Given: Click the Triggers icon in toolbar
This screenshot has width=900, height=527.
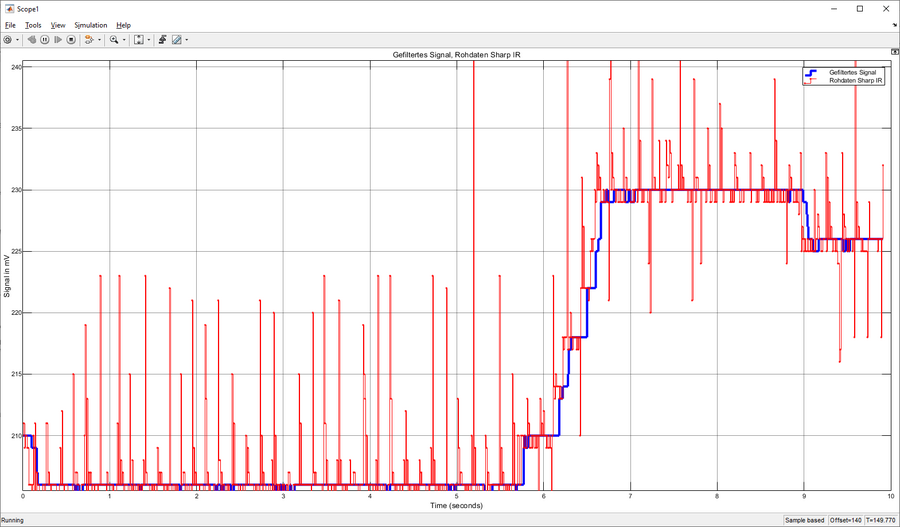Looking at the screenshot, I should pos(161,40).
